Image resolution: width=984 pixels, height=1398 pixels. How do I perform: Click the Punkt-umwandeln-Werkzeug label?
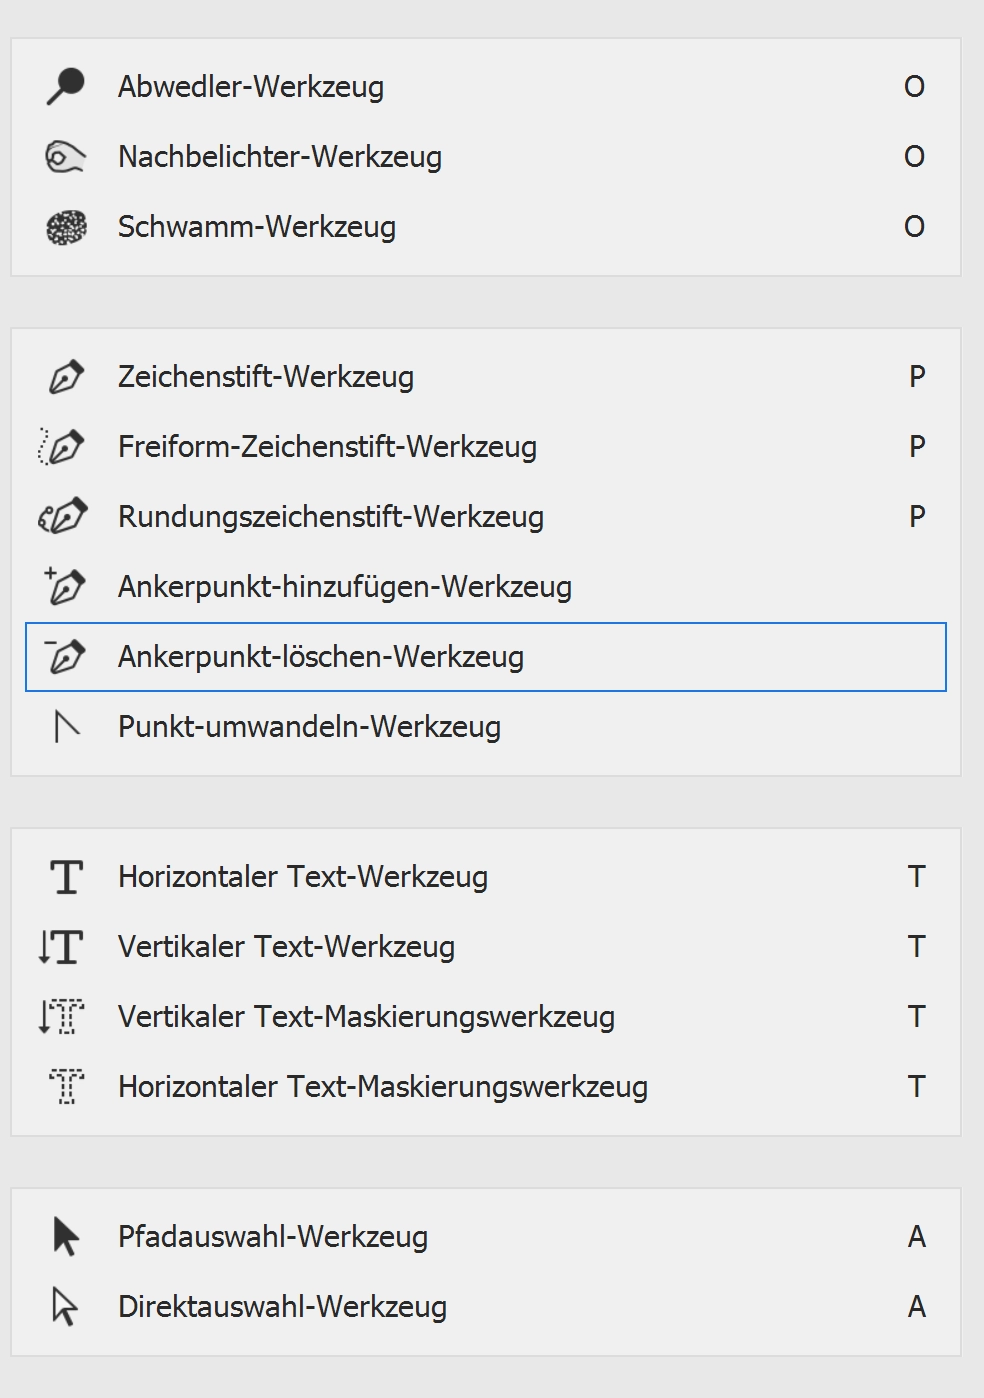(309, 727)
